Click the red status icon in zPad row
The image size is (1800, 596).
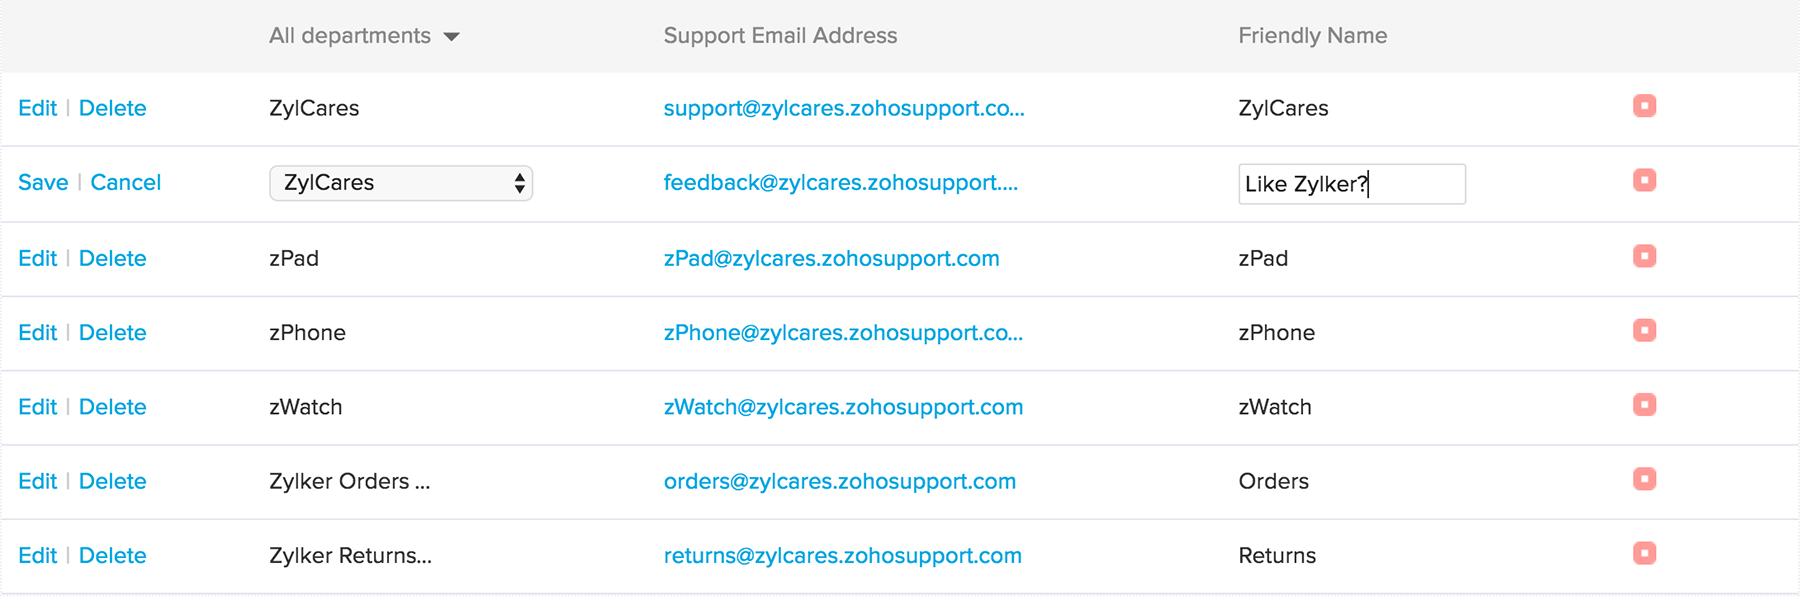[1644, 256]
